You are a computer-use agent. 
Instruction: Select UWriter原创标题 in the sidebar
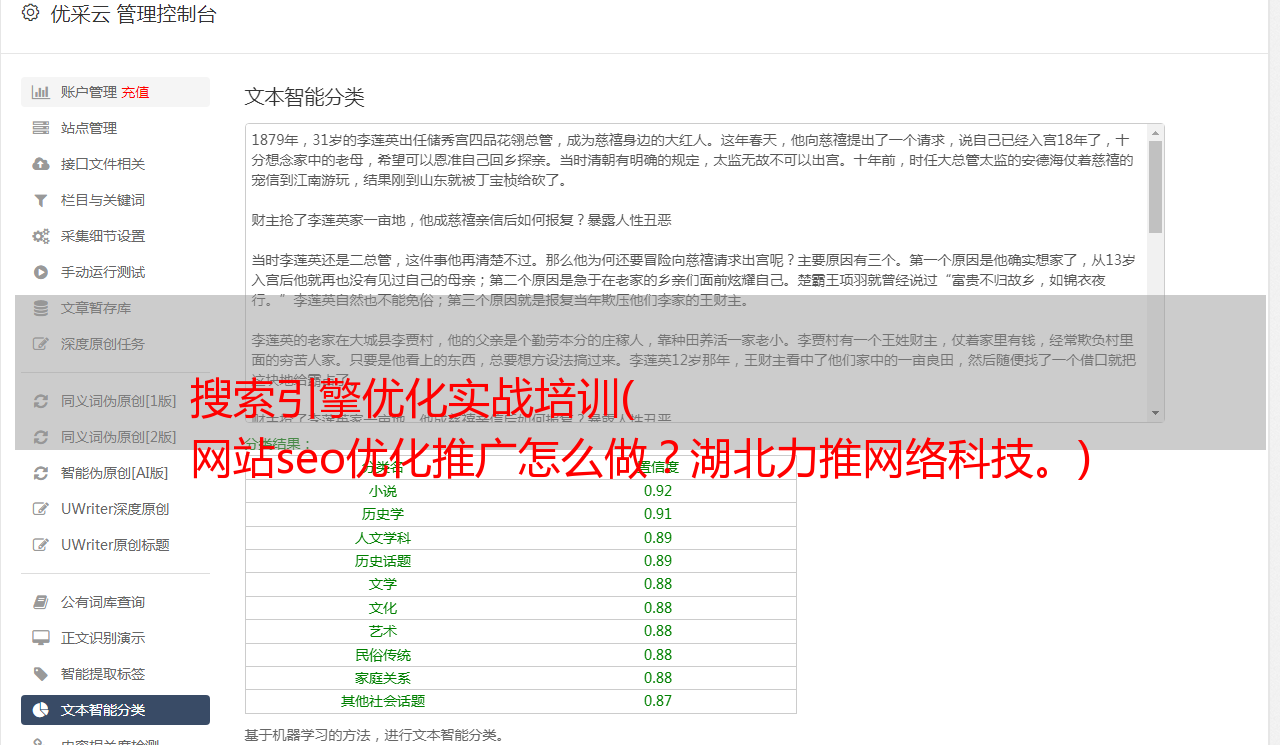115,545
